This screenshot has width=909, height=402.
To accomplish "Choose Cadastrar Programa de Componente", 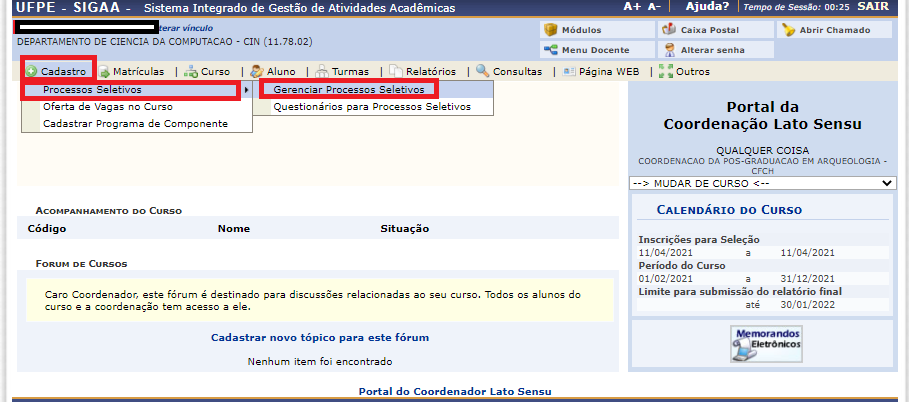I will tap(134, 124).
